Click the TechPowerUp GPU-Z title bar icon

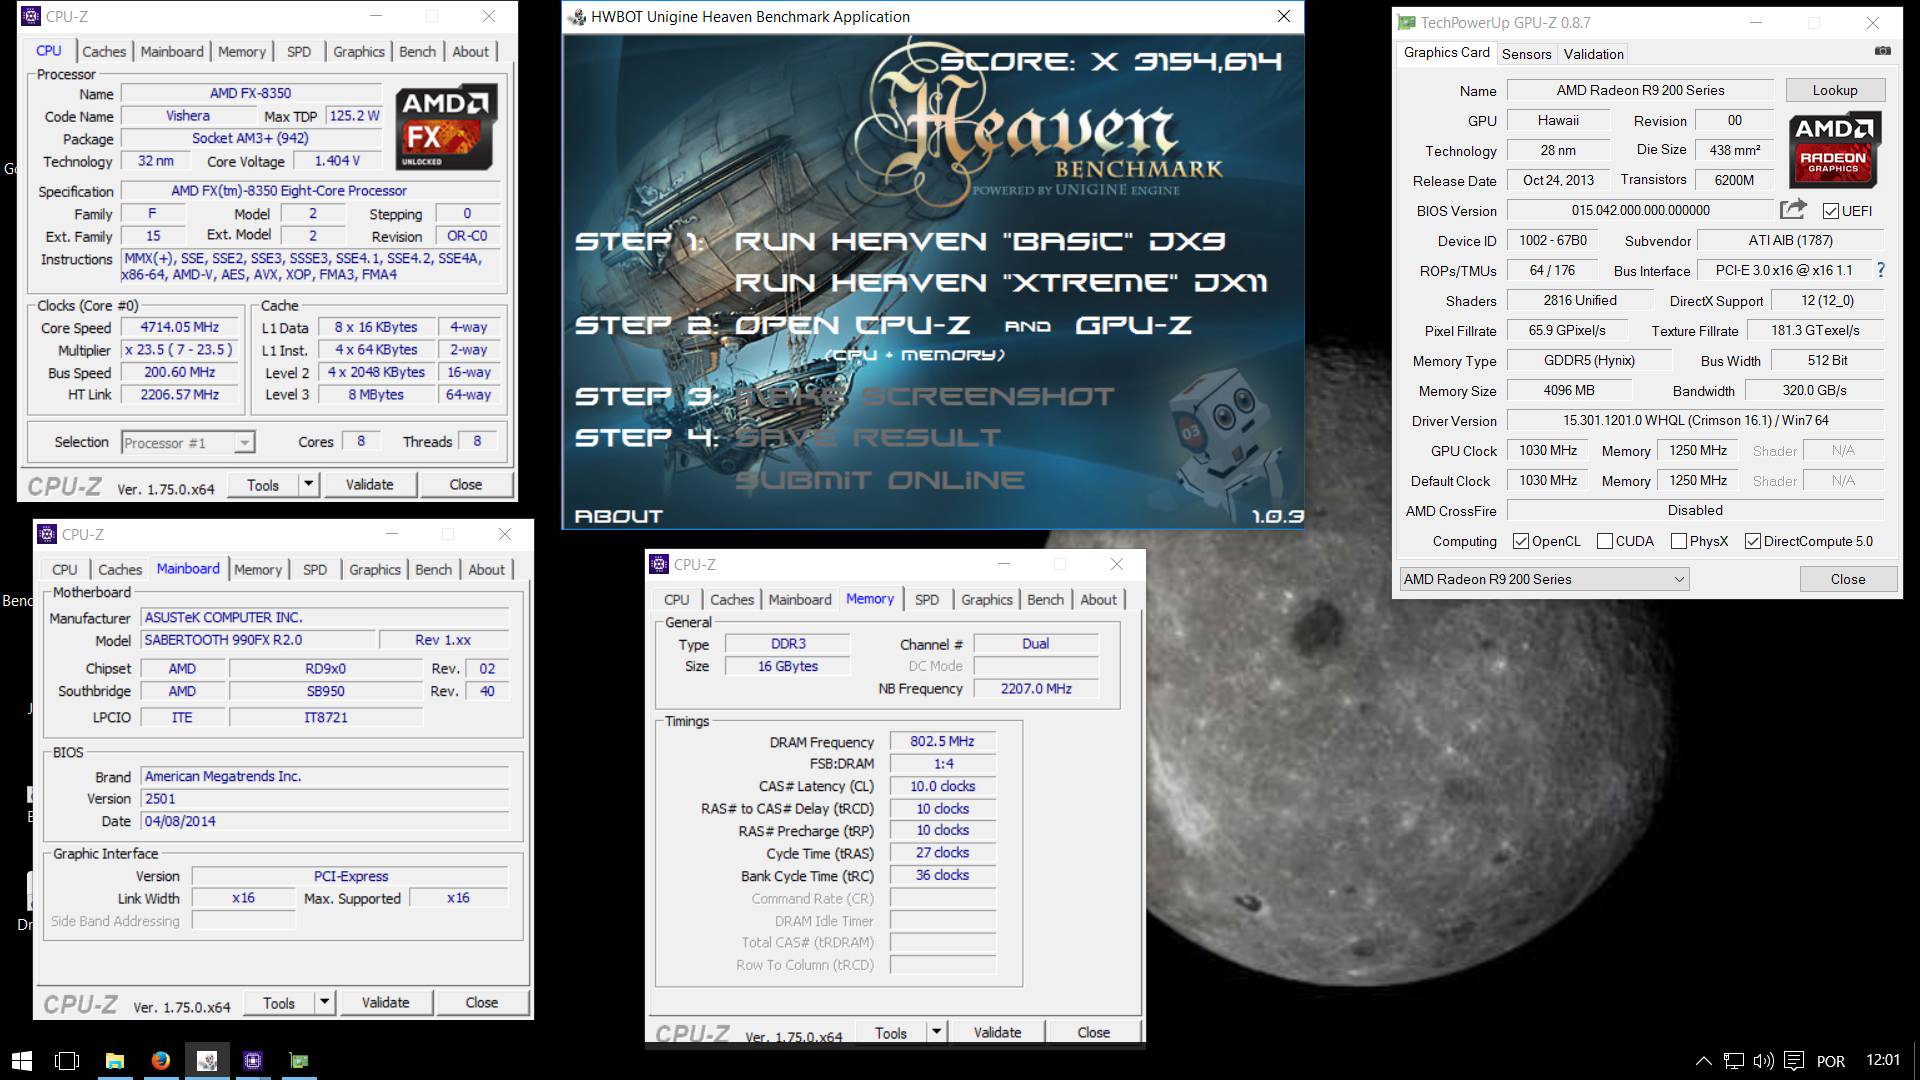pyautogui.click(x=1406, y=22)
